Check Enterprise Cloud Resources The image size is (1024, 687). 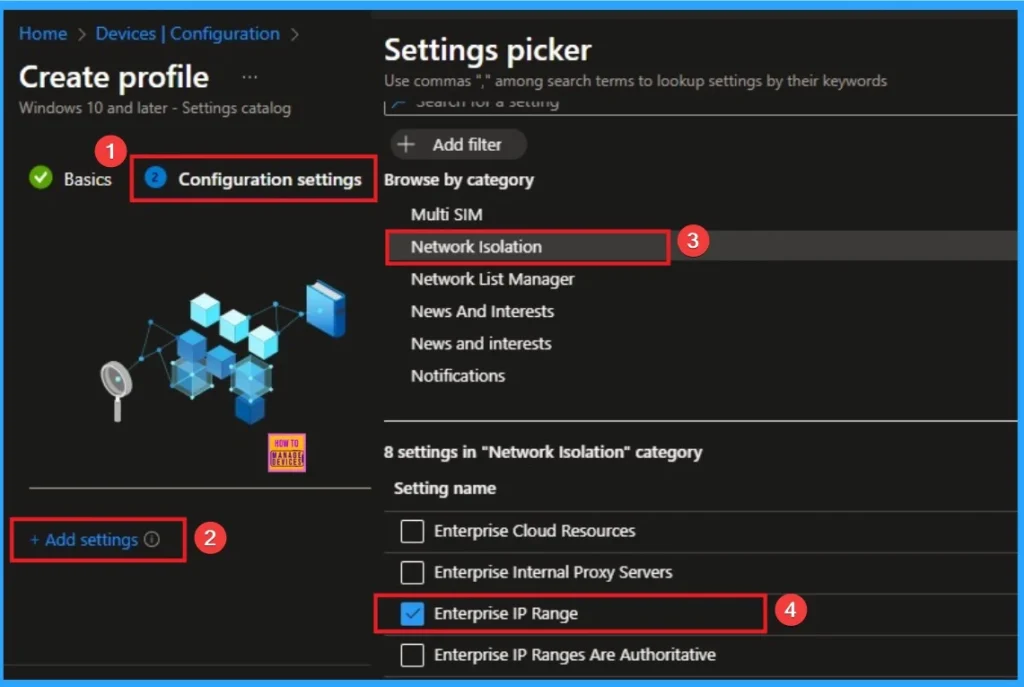412,531
